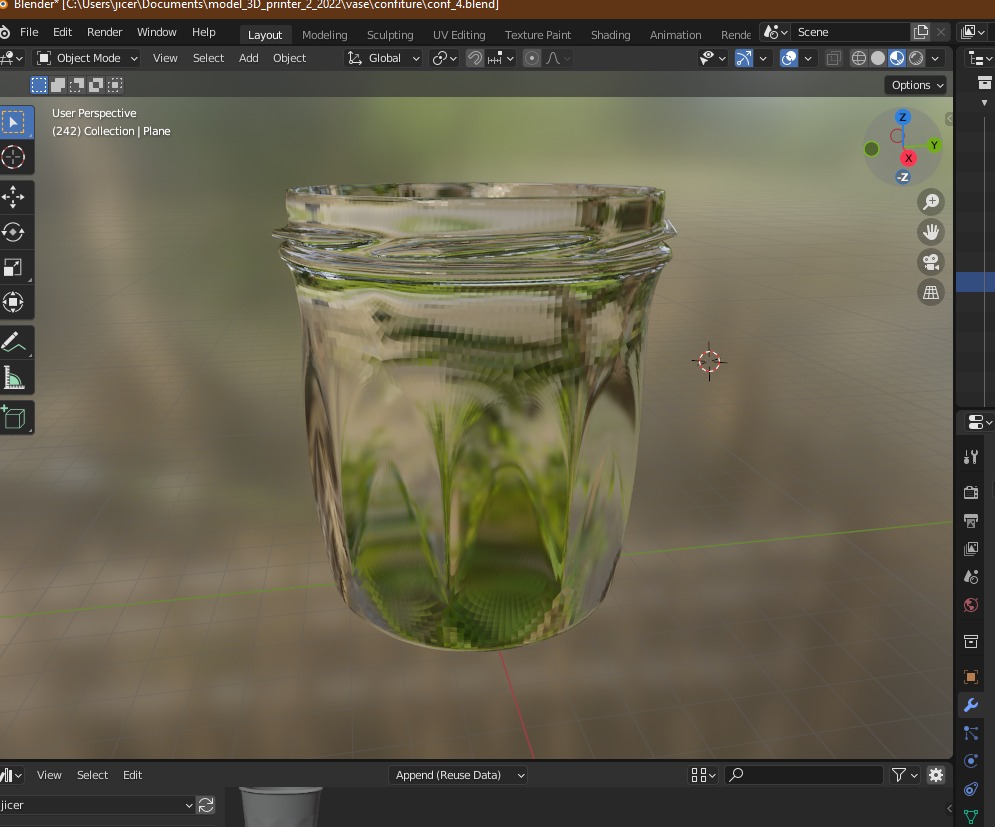The width and height of the screenshot is (995, 827).
Task: Select the Move tool in the toolbar
Action: coord(14,196)
